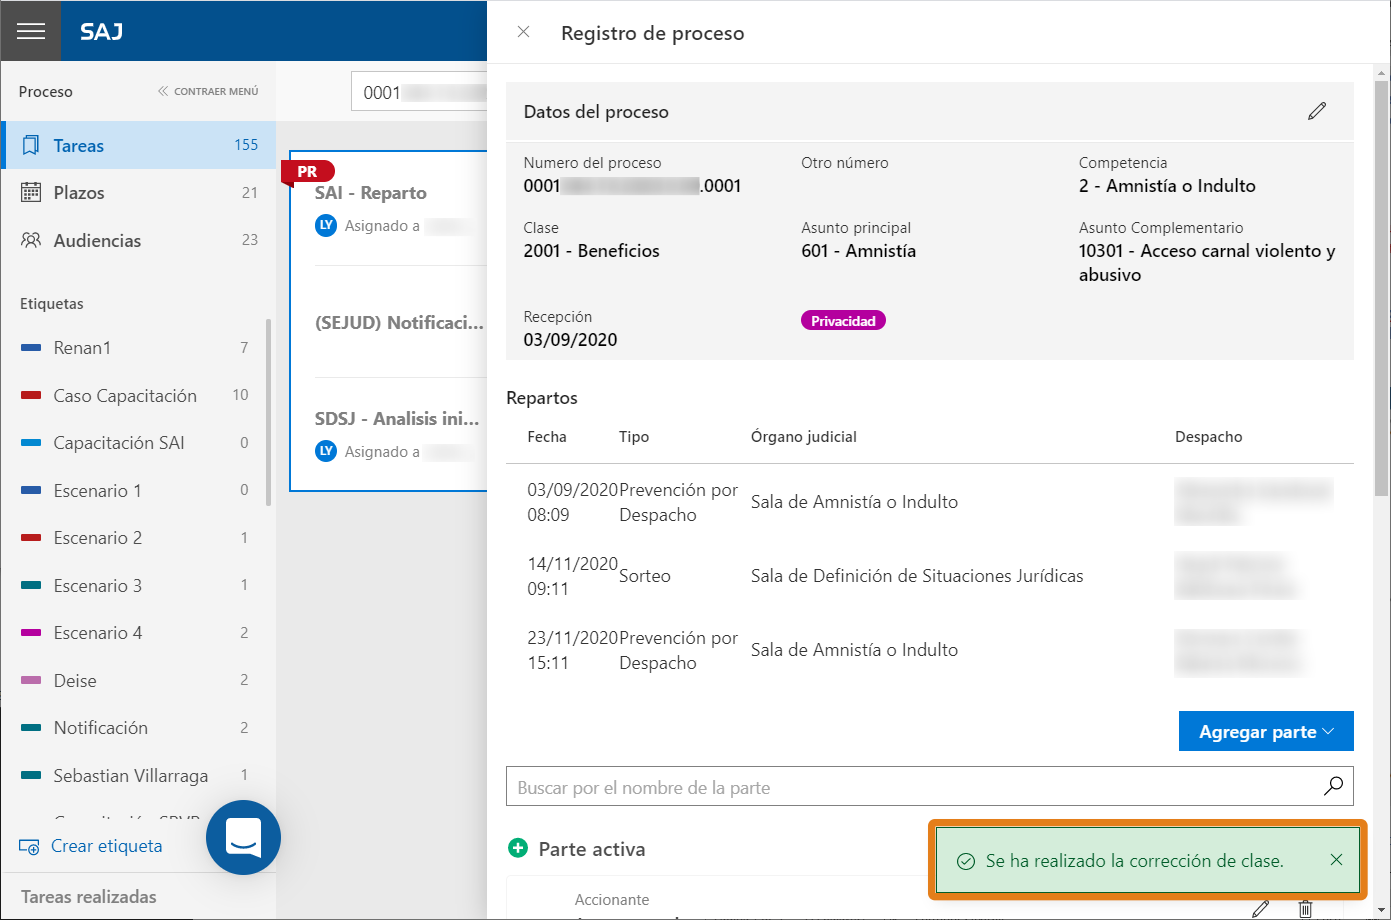Click the Fecha column header
This screenshot has width=1391, height=920.
[x=547, y=437]
